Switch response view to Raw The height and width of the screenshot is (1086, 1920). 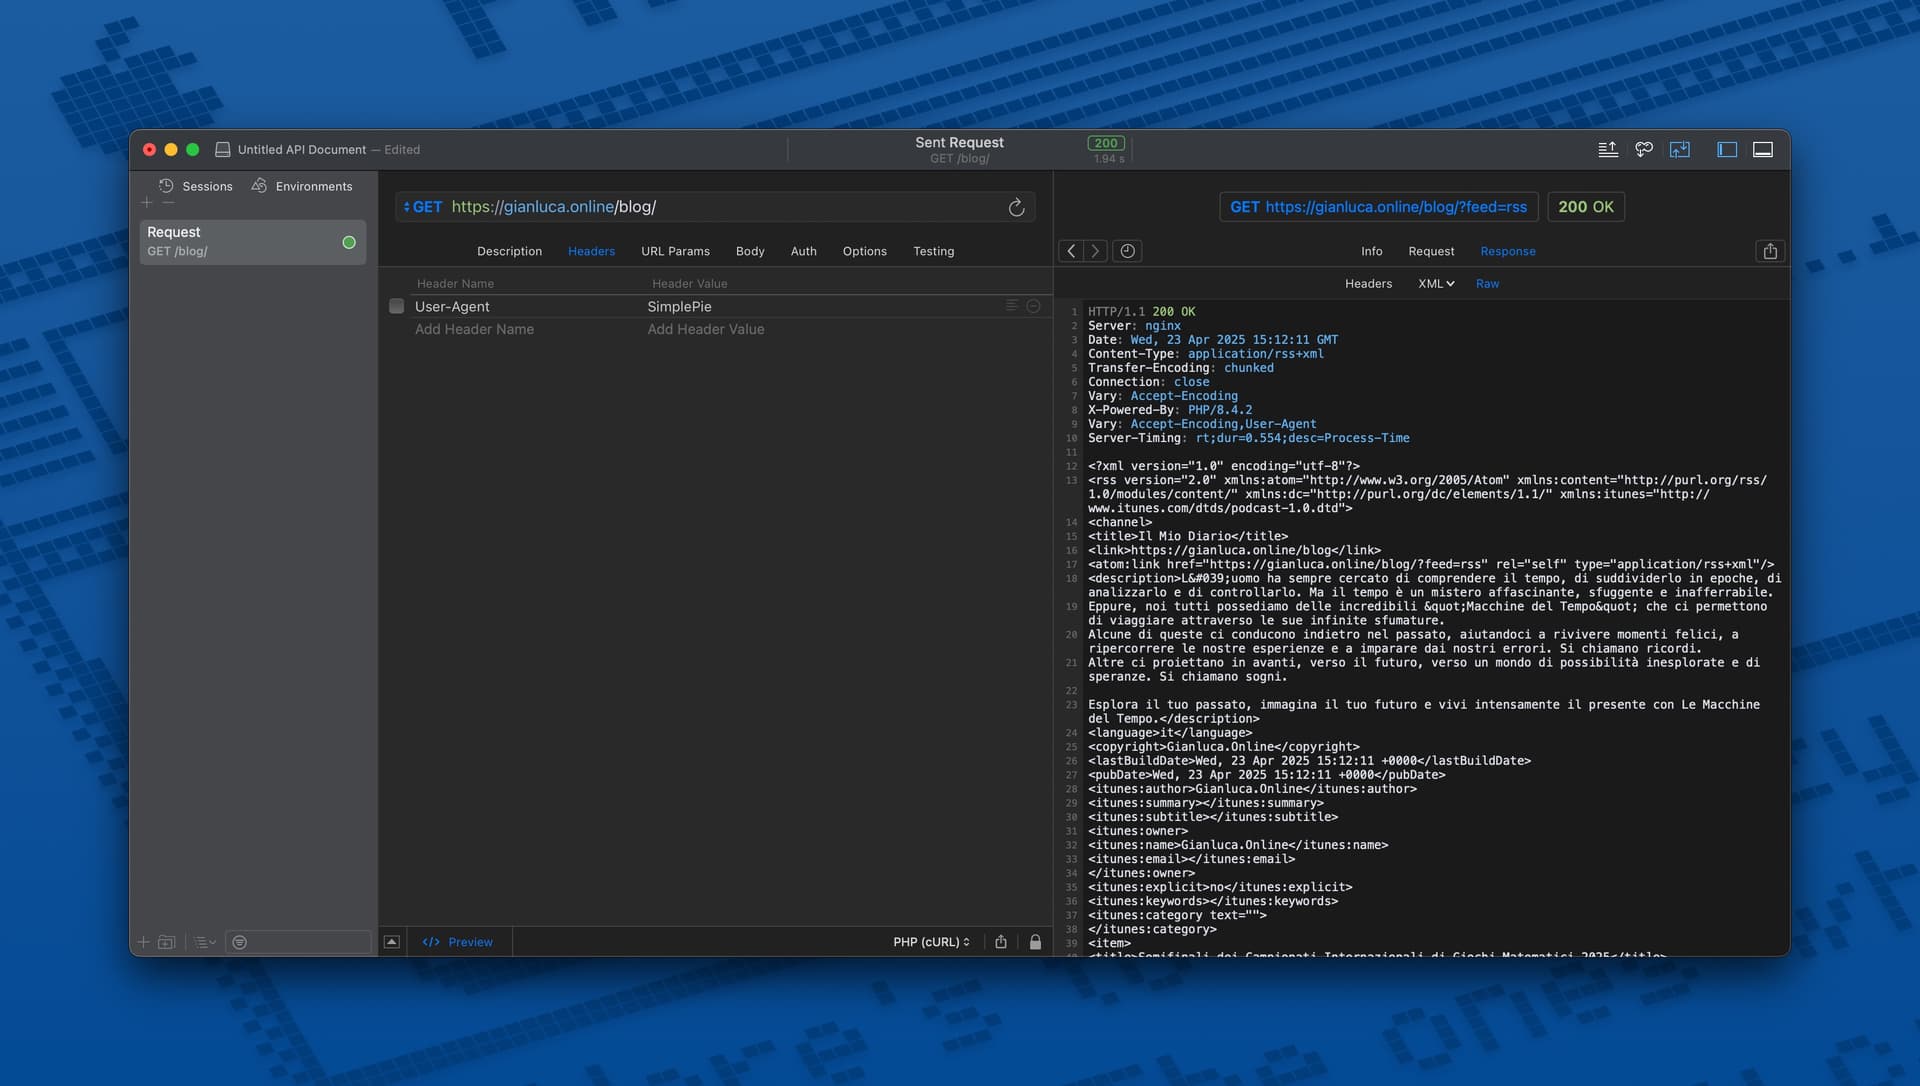pos(1487,284)
